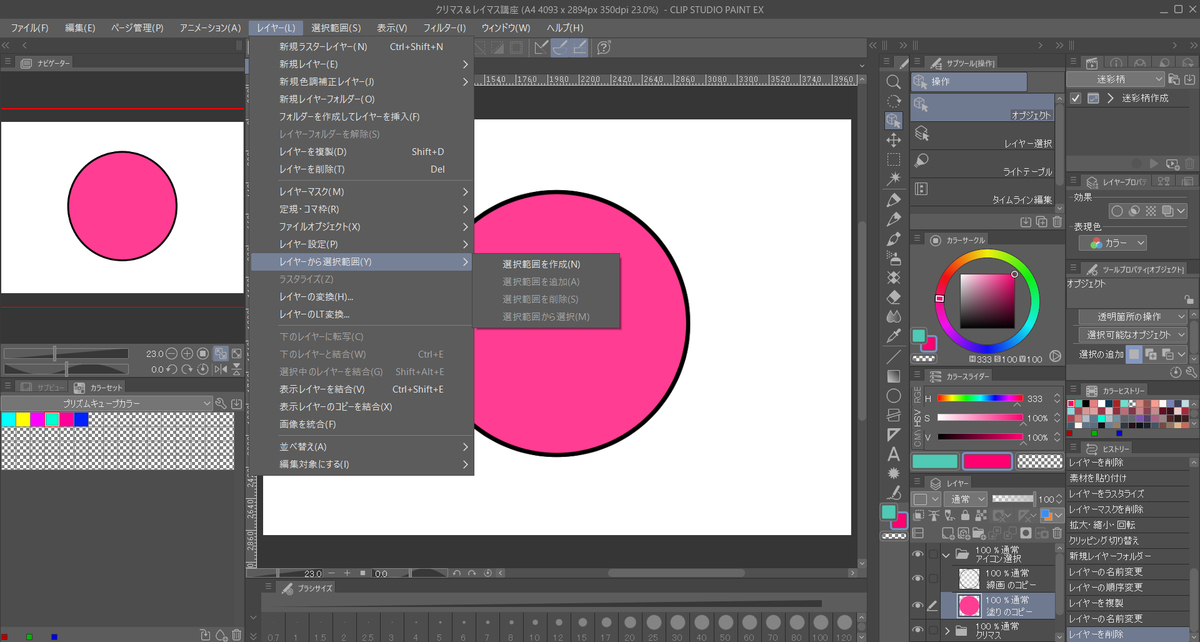
Task: Click pink circle thumbnail of 塗り のコピー
Action: click(969, 605)
